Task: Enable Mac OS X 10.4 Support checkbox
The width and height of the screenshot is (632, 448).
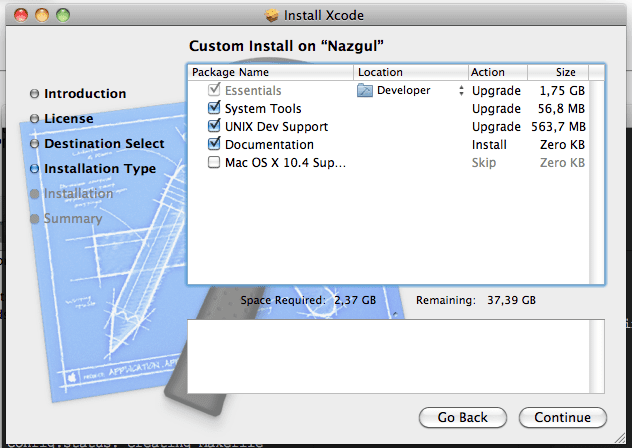Action: (214, 163)
